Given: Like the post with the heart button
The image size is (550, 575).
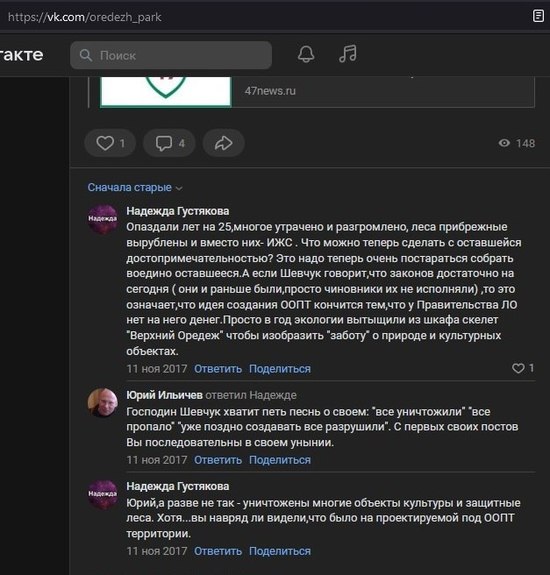Looking at the screenshot, I should coord(110,143).
